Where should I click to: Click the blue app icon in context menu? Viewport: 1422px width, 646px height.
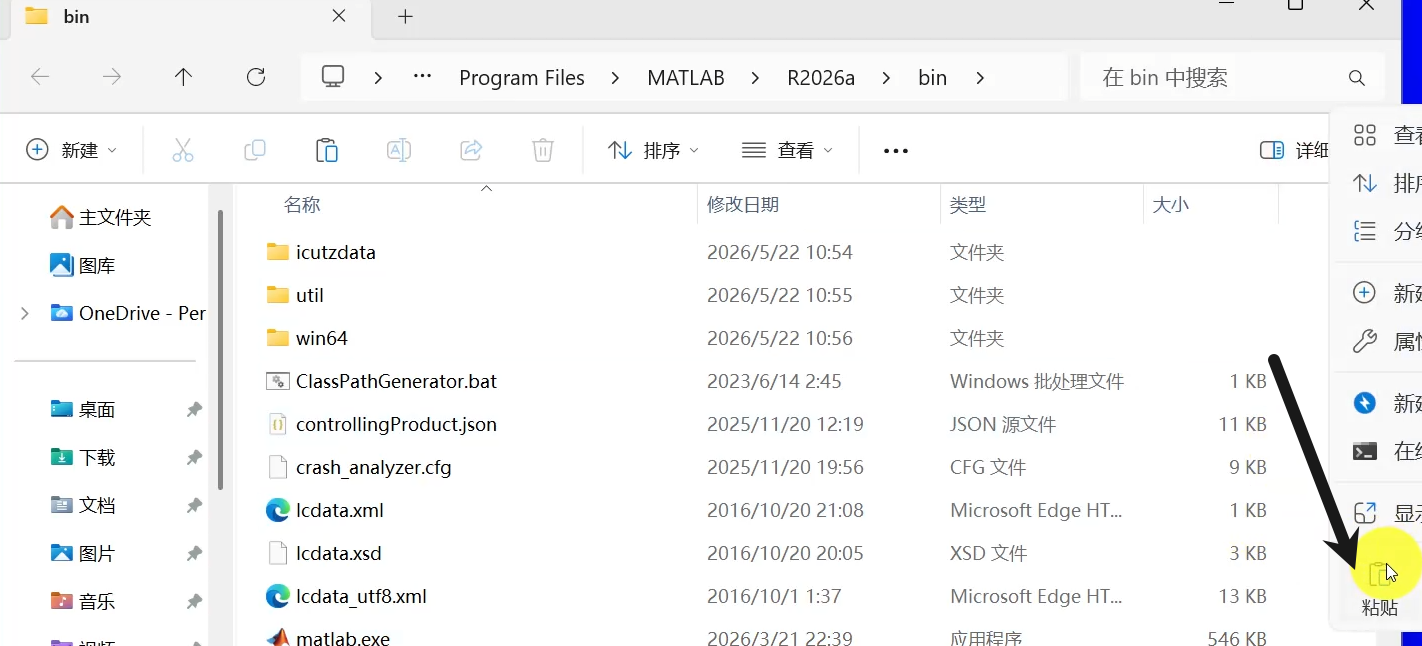[x=1365, y=403]
